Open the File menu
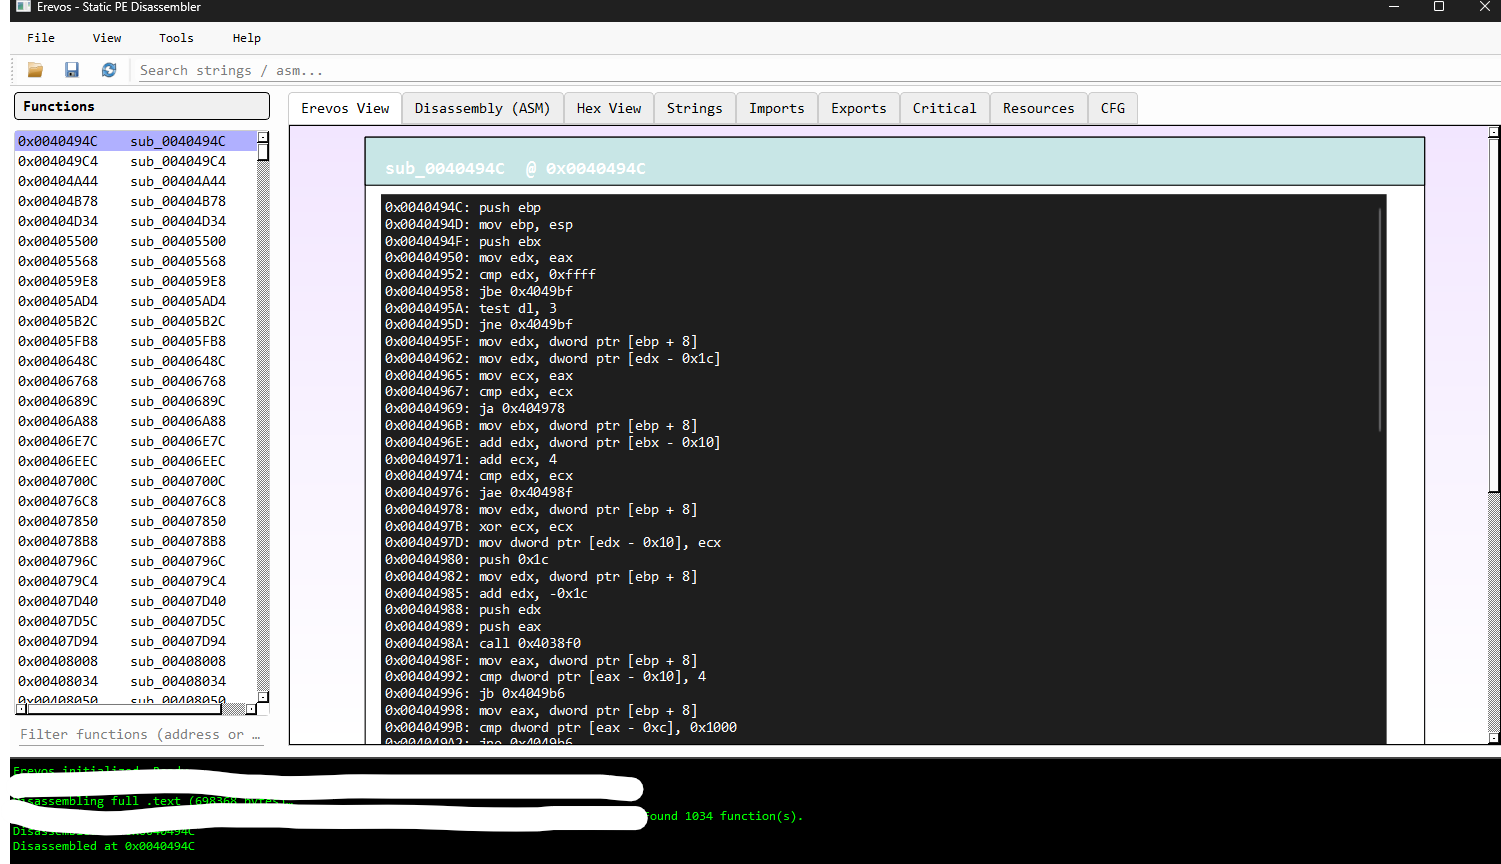This screenshot has width=1501, height=864. [41, 38]
